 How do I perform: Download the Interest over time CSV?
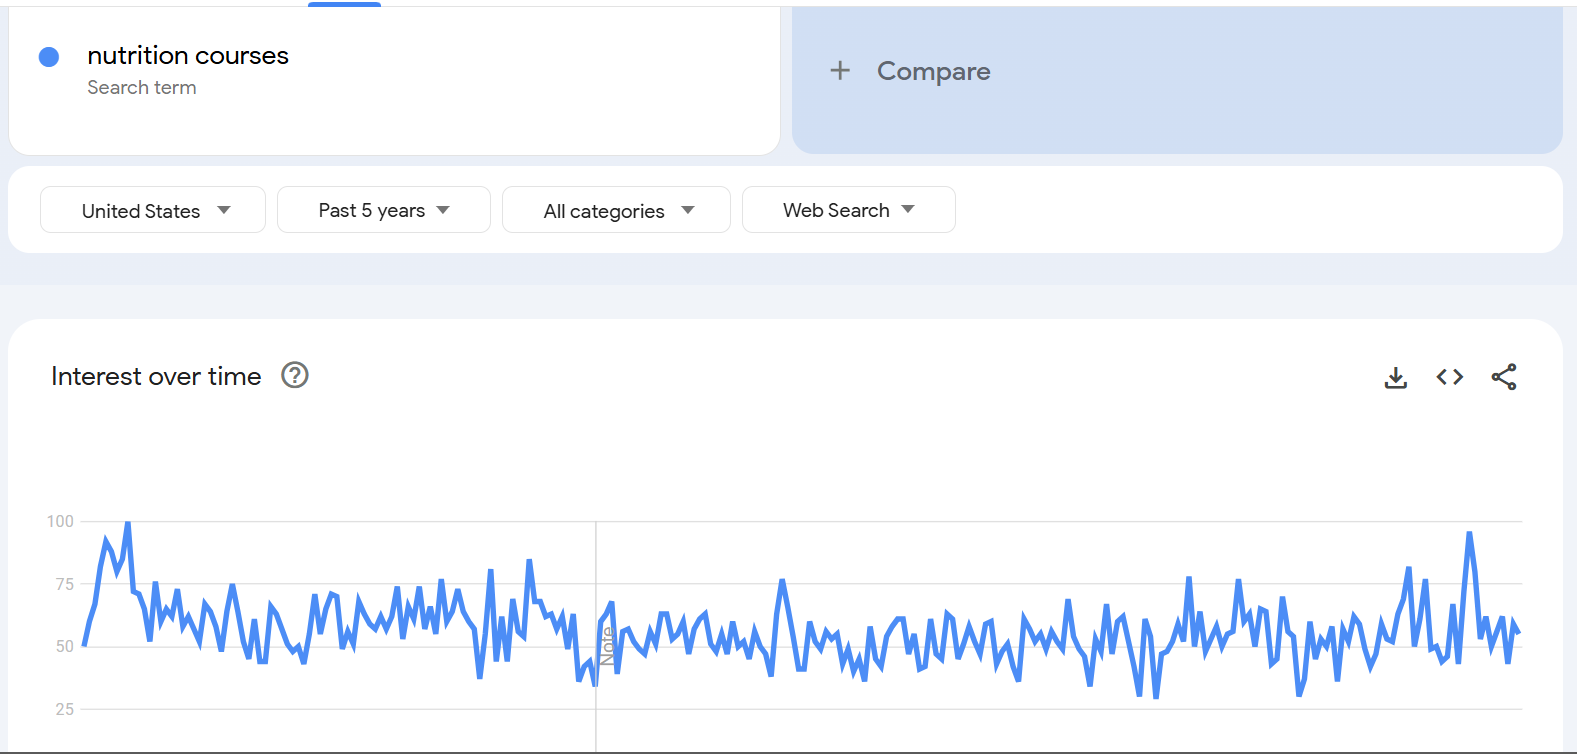click(x=1396, y=377)
